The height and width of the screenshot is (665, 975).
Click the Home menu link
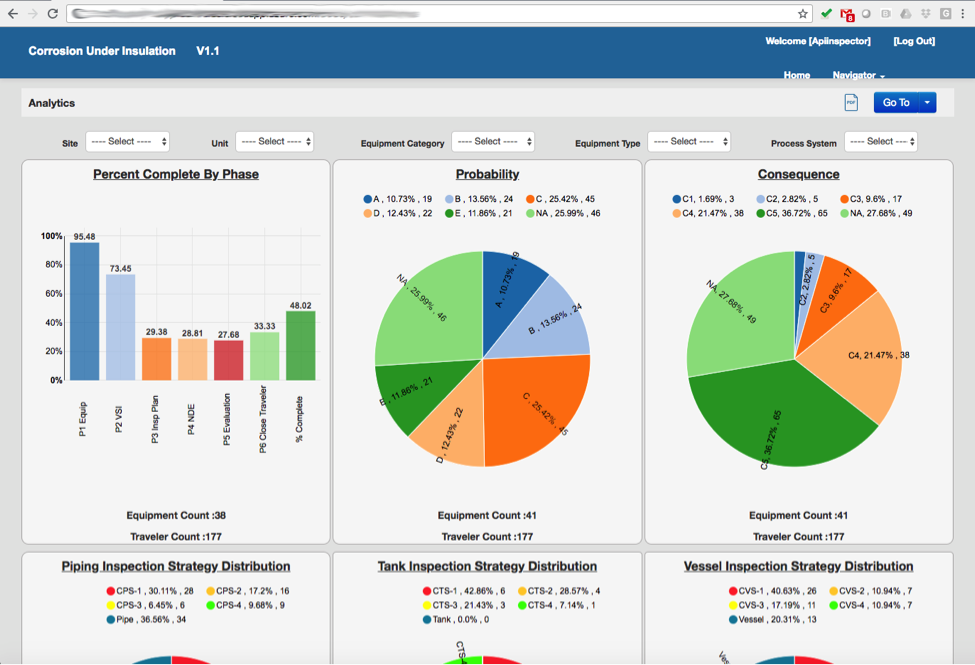click(x=797, y=75)
